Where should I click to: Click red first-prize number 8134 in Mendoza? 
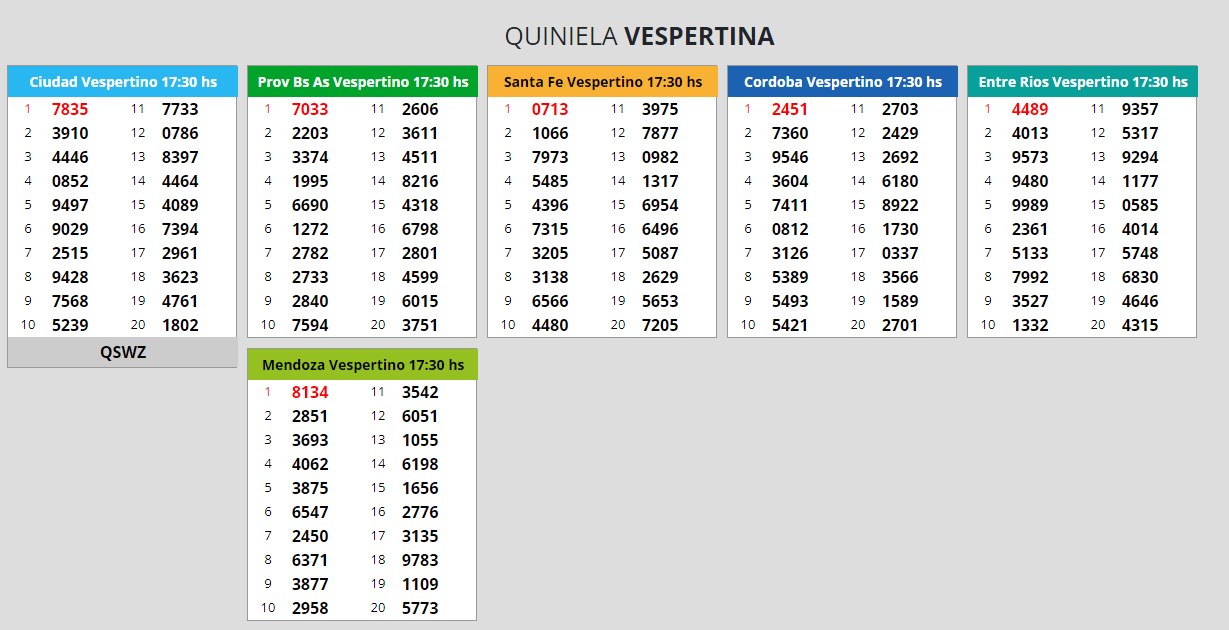point(310,392)
